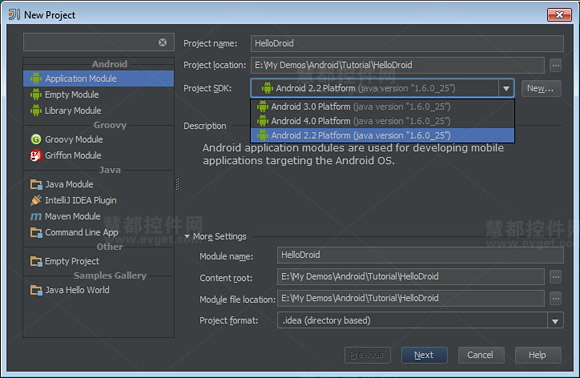Open the Project format dropdown arrow
Viewport: 580px width, 378px height.
coord(555,321)
